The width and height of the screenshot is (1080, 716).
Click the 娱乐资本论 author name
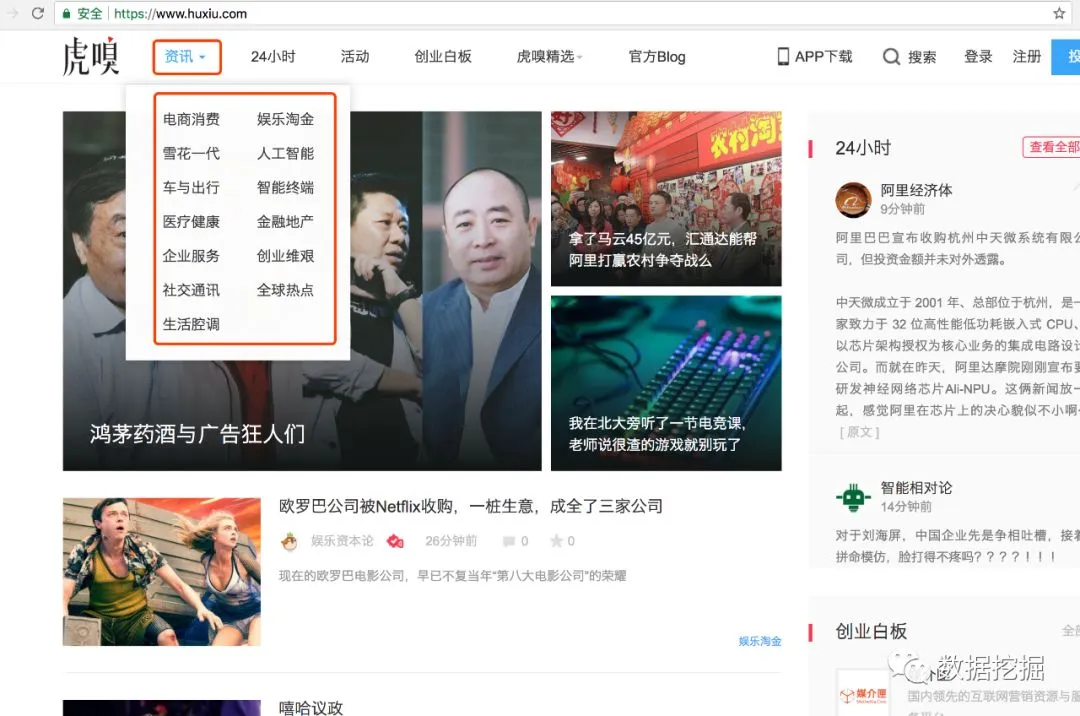click(x=342, y=541)
